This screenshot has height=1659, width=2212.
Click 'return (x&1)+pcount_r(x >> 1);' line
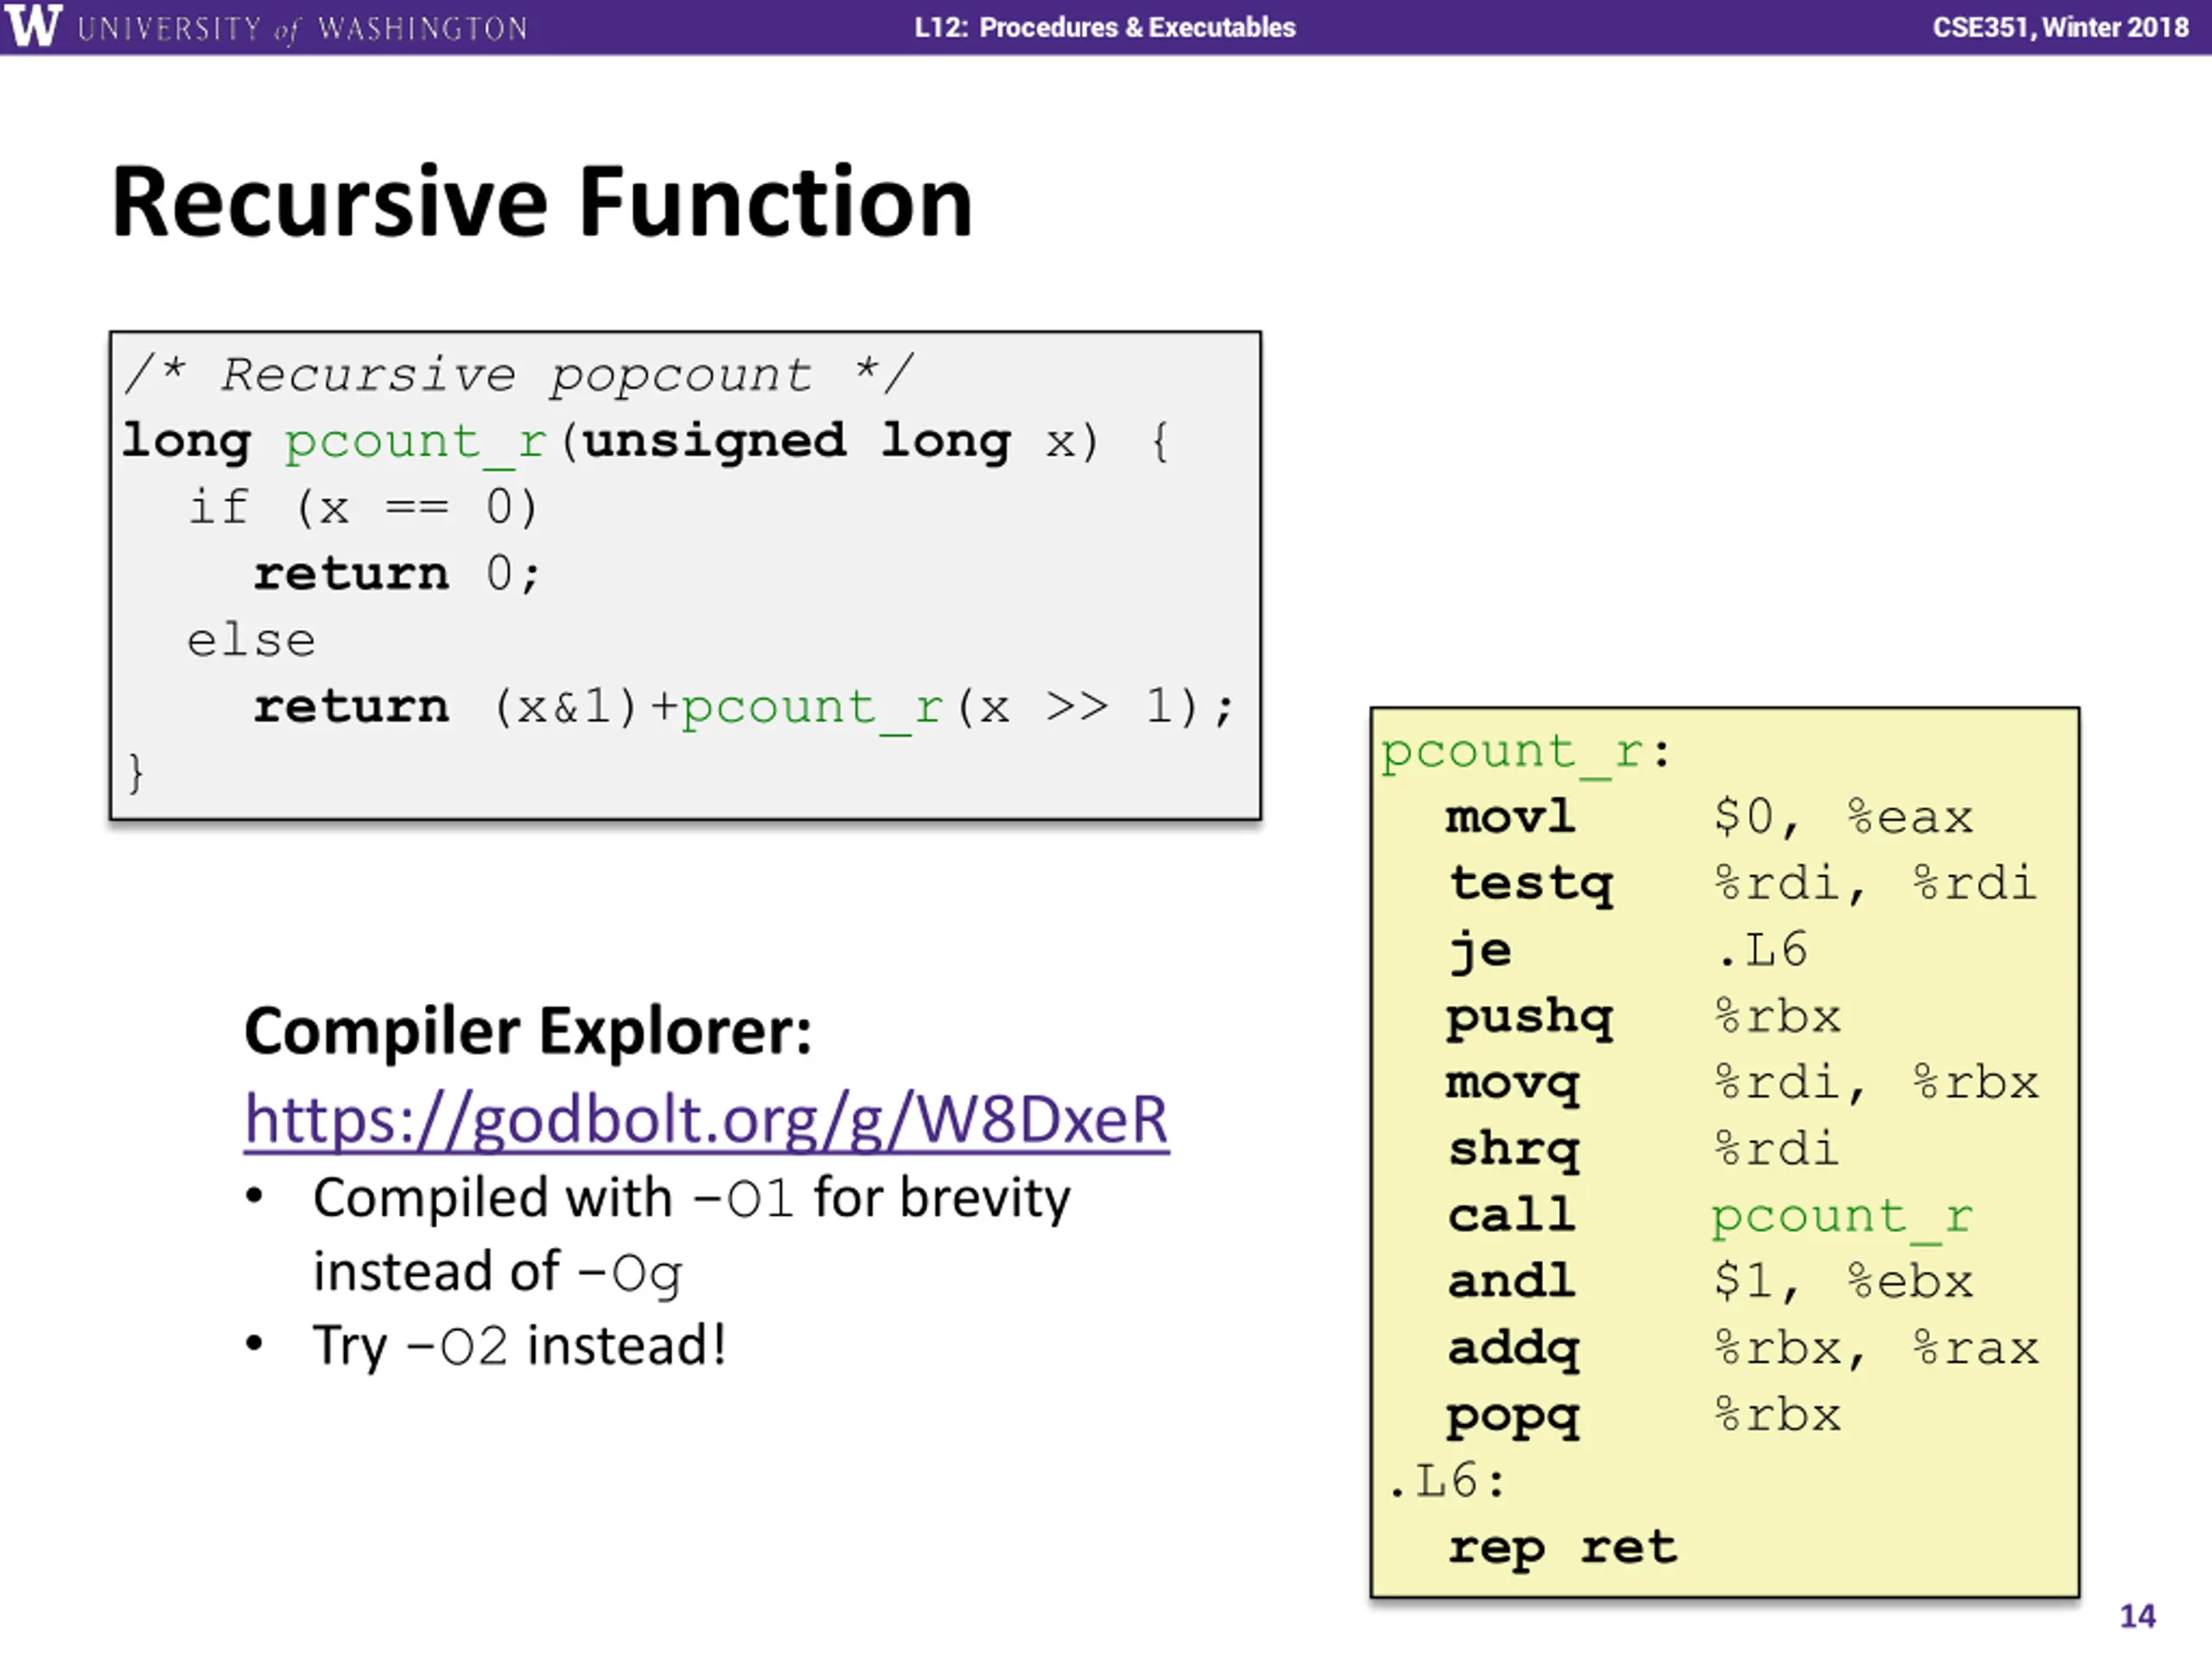tap(744, 708)
